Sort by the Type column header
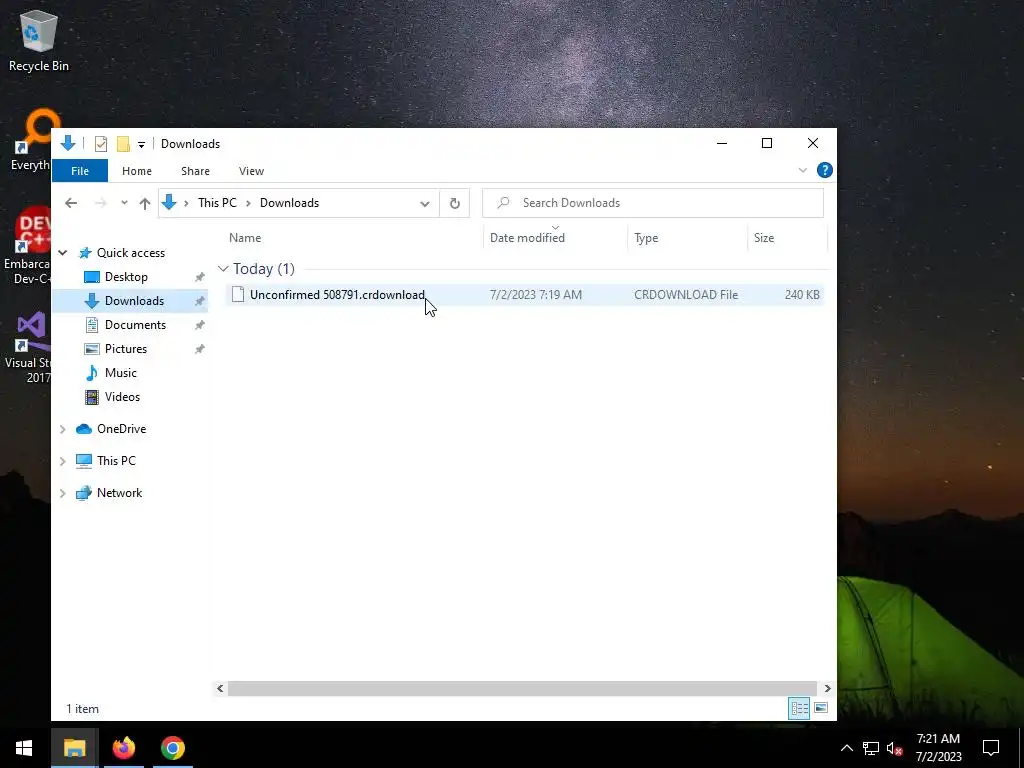The image size is (1024, 768). (687, 238)
